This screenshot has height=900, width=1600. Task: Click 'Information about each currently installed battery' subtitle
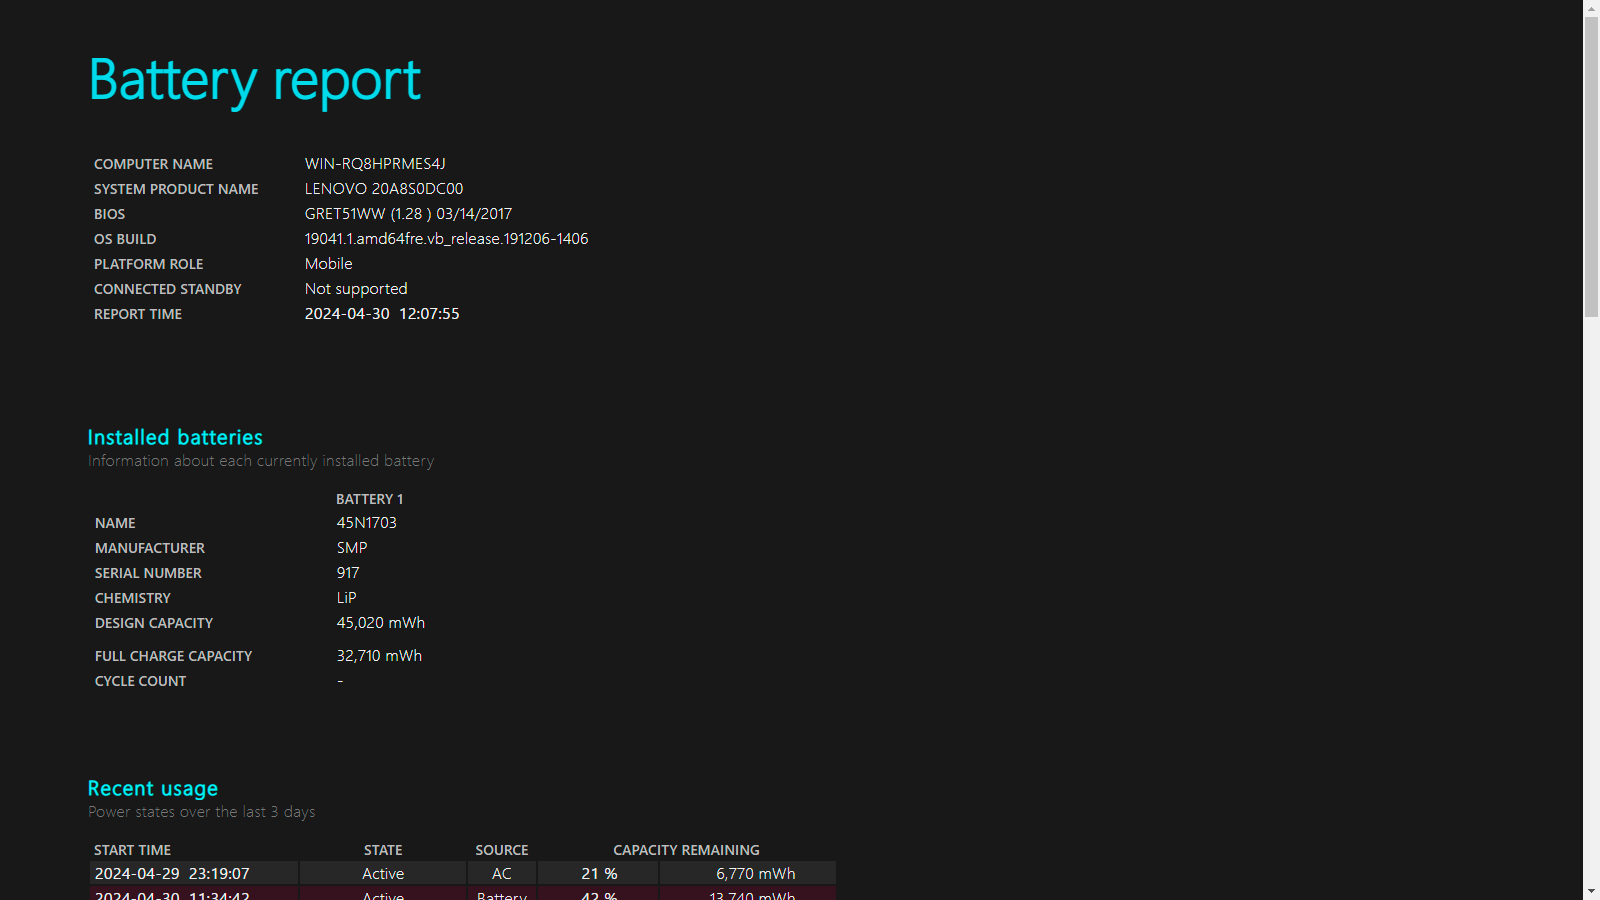[x=261, y=461]
